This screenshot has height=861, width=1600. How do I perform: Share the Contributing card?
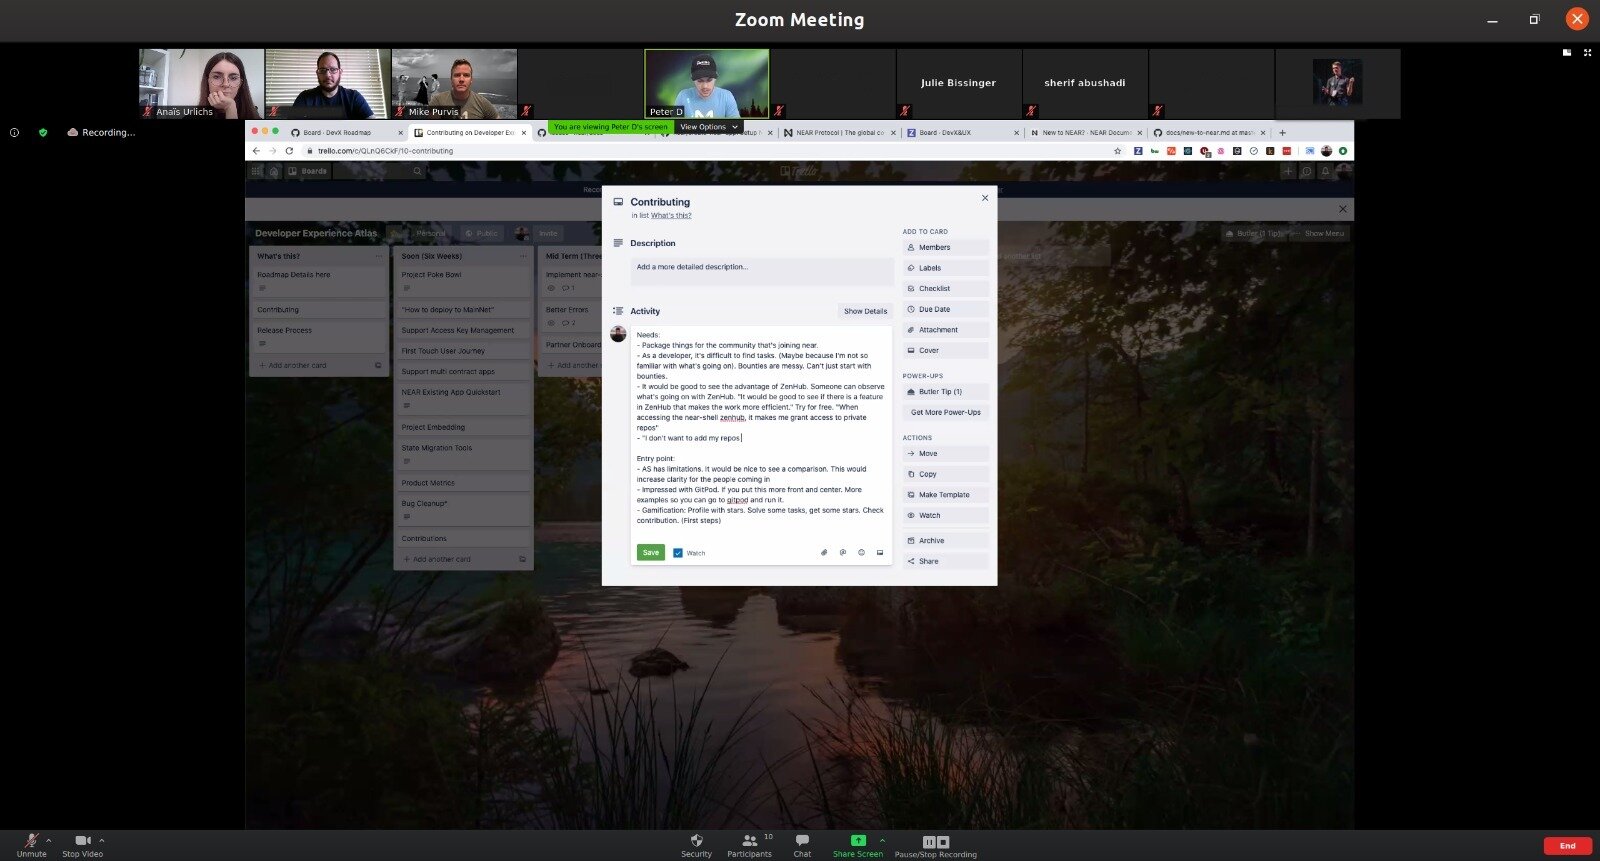tap(946, 561)
